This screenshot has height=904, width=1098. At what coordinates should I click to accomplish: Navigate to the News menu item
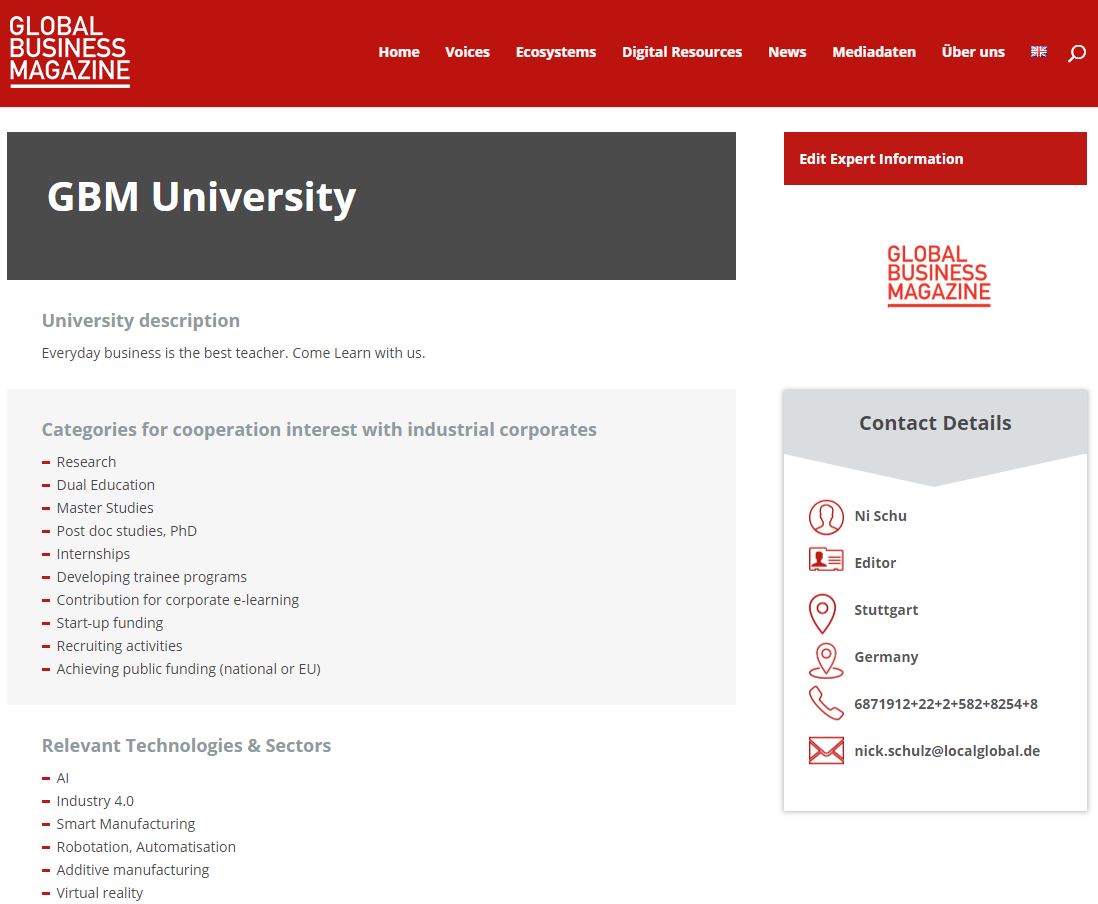click(x=787, y=52)
